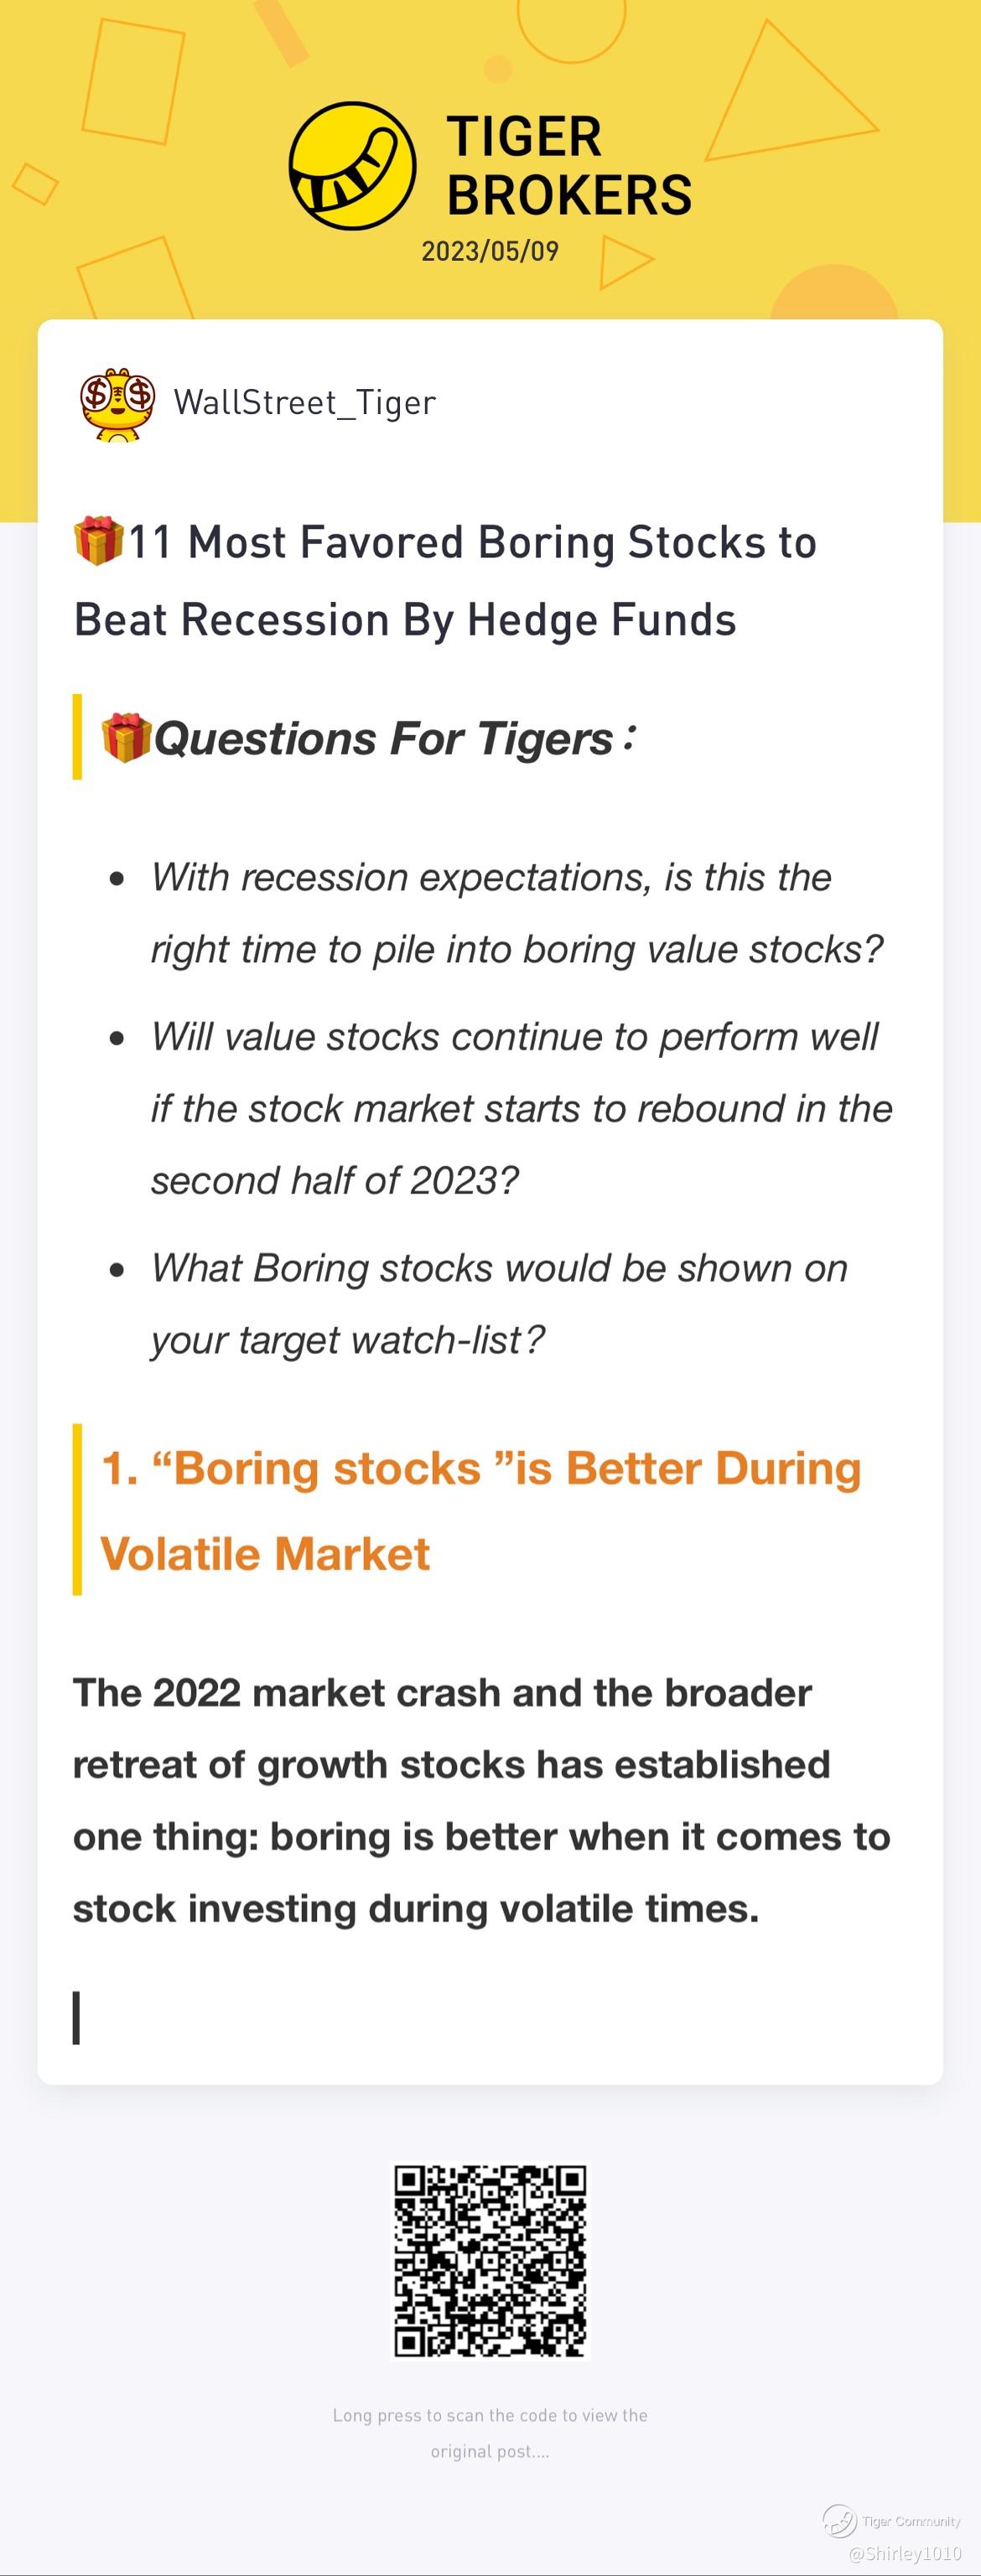The width and height of the screenshot is (981, 2576).
Task: Click the text cursor bar below the paragraph
Action: [76, 2017]
